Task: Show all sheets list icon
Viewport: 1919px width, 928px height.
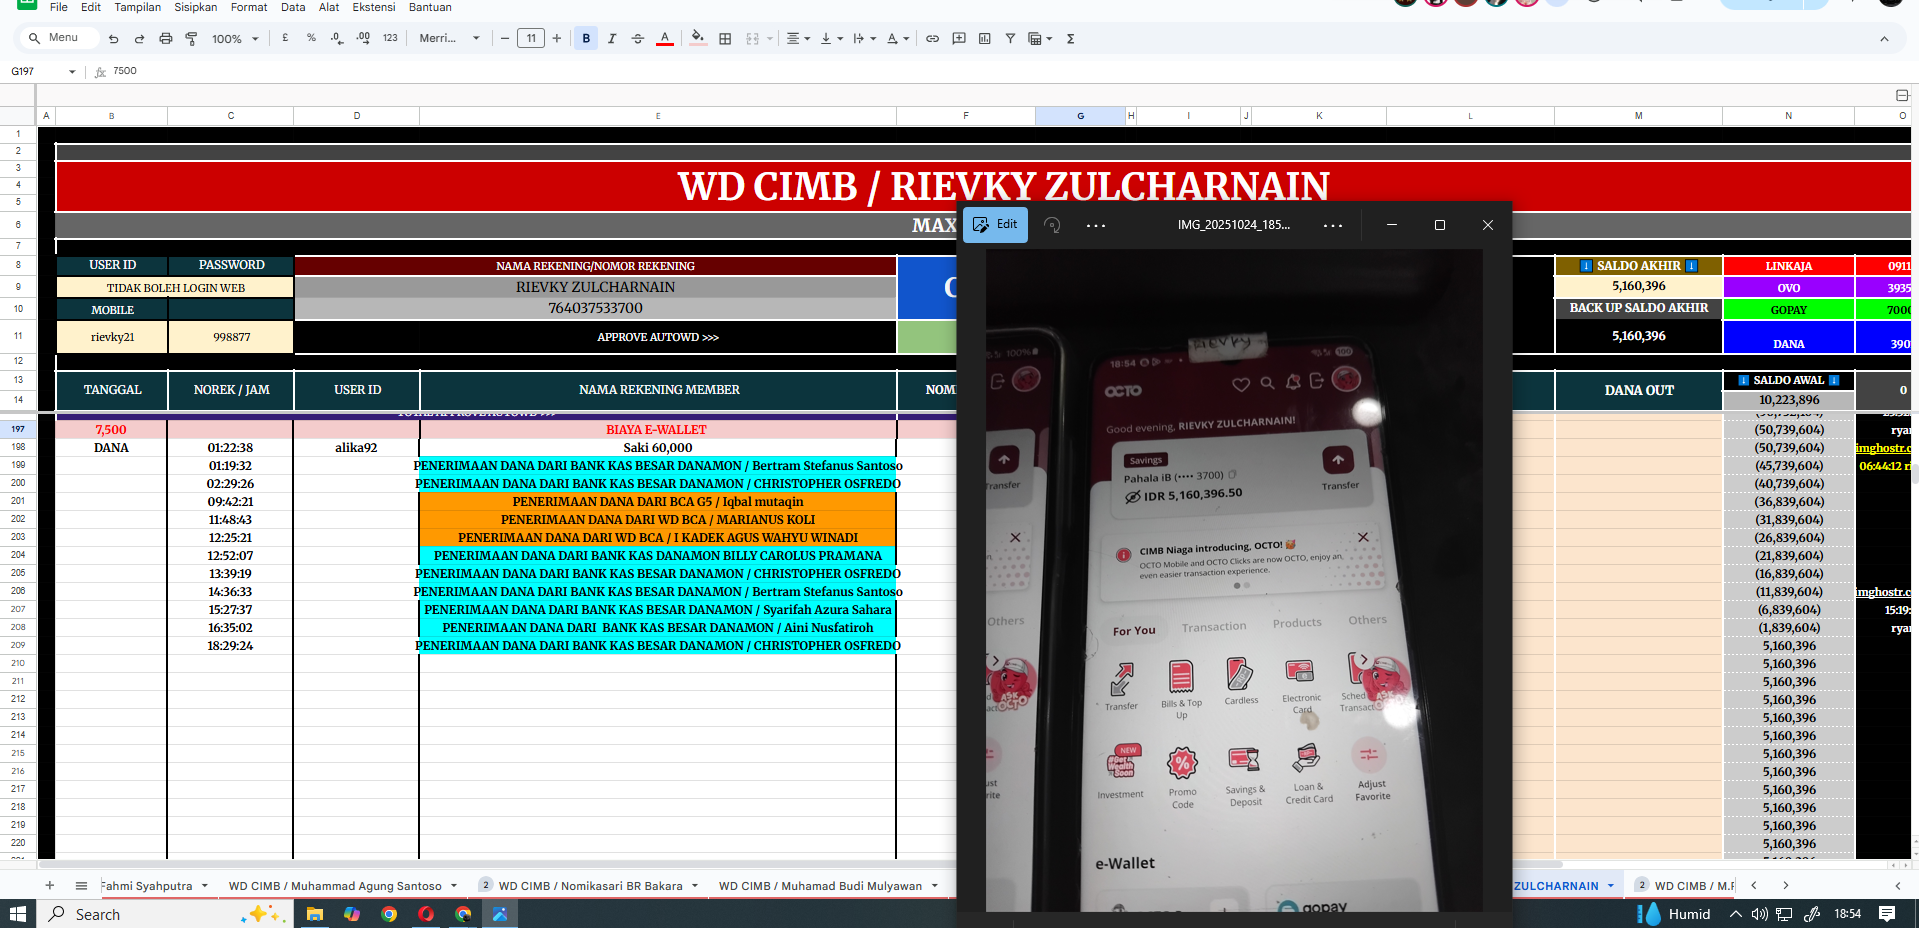Action: (x=82, y=886)
